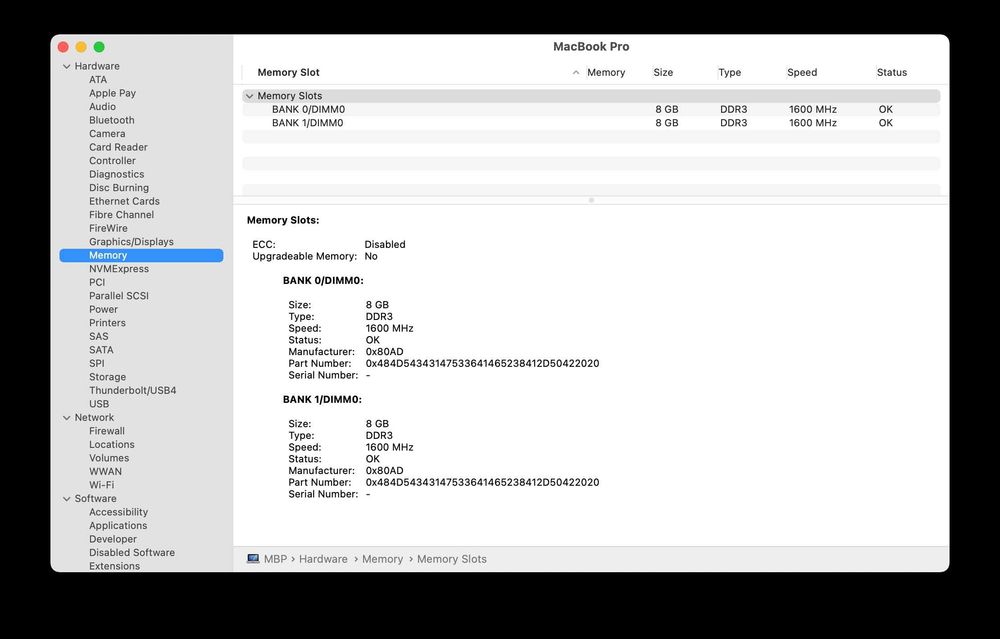Image resolution: width=1000 pixels, height=639 pixels.
Task: Open Apple Pay in the sidebar
Action: pyautogui.click(x=112, y=93)
